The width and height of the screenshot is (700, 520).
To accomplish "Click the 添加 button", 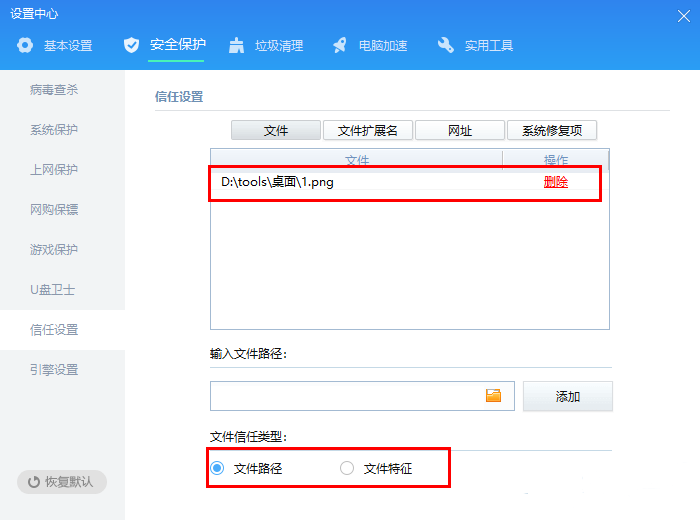I will click(x=568, y=396).
